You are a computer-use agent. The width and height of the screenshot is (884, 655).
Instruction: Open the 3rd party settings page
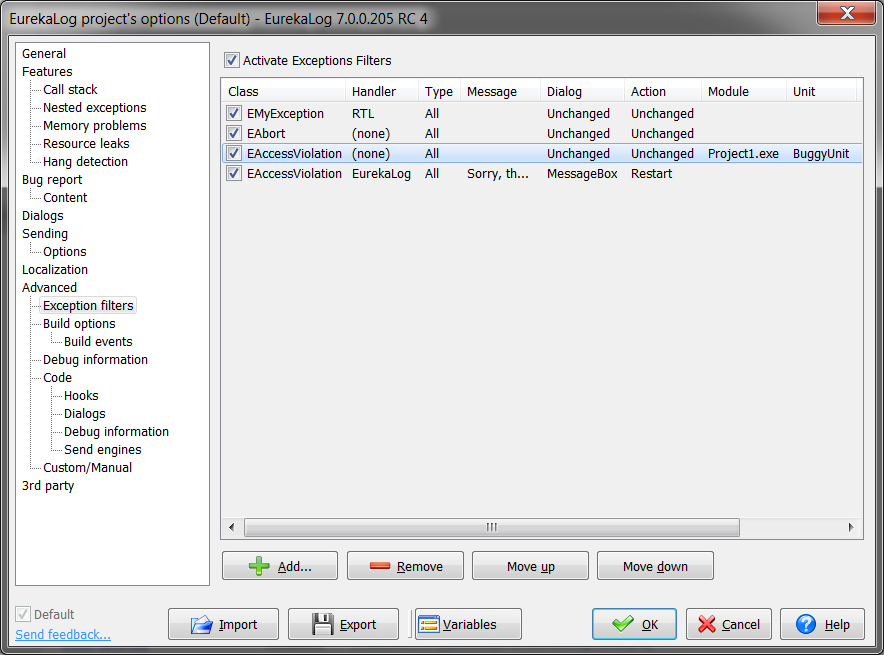48,485
